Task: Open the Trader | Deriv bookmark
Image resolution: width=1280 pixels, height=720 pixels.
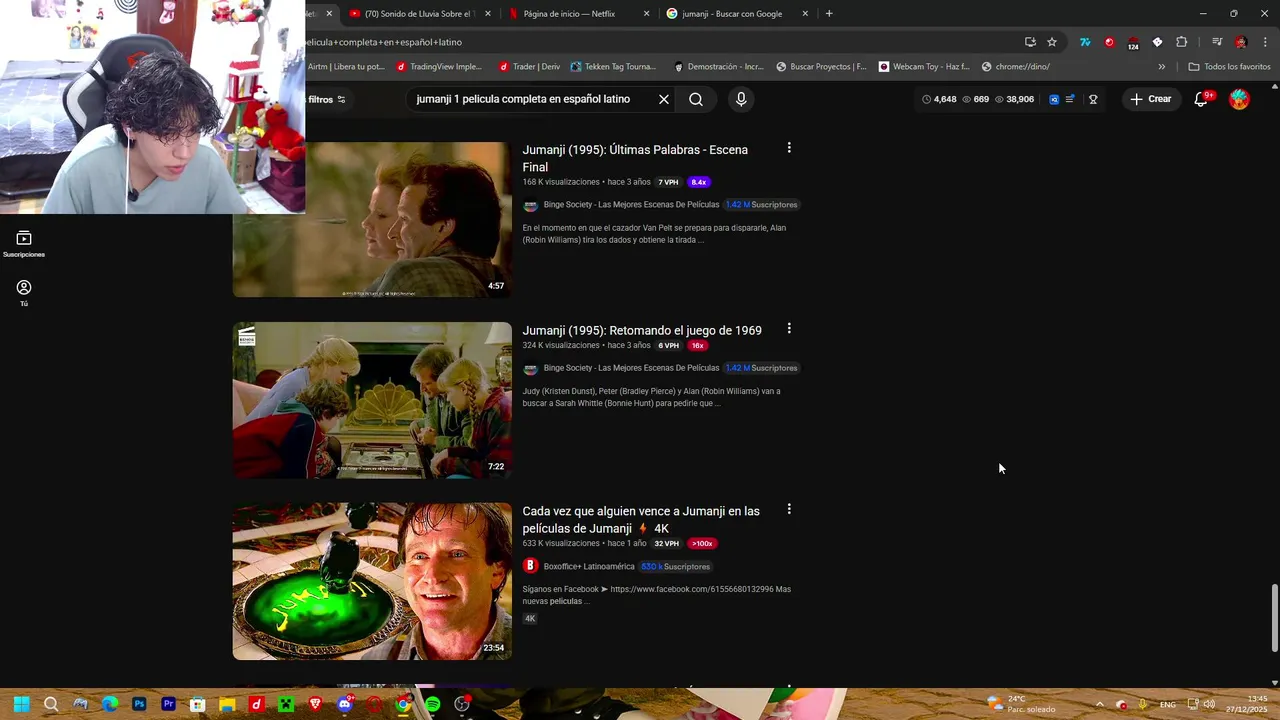Action: point(529,67)
